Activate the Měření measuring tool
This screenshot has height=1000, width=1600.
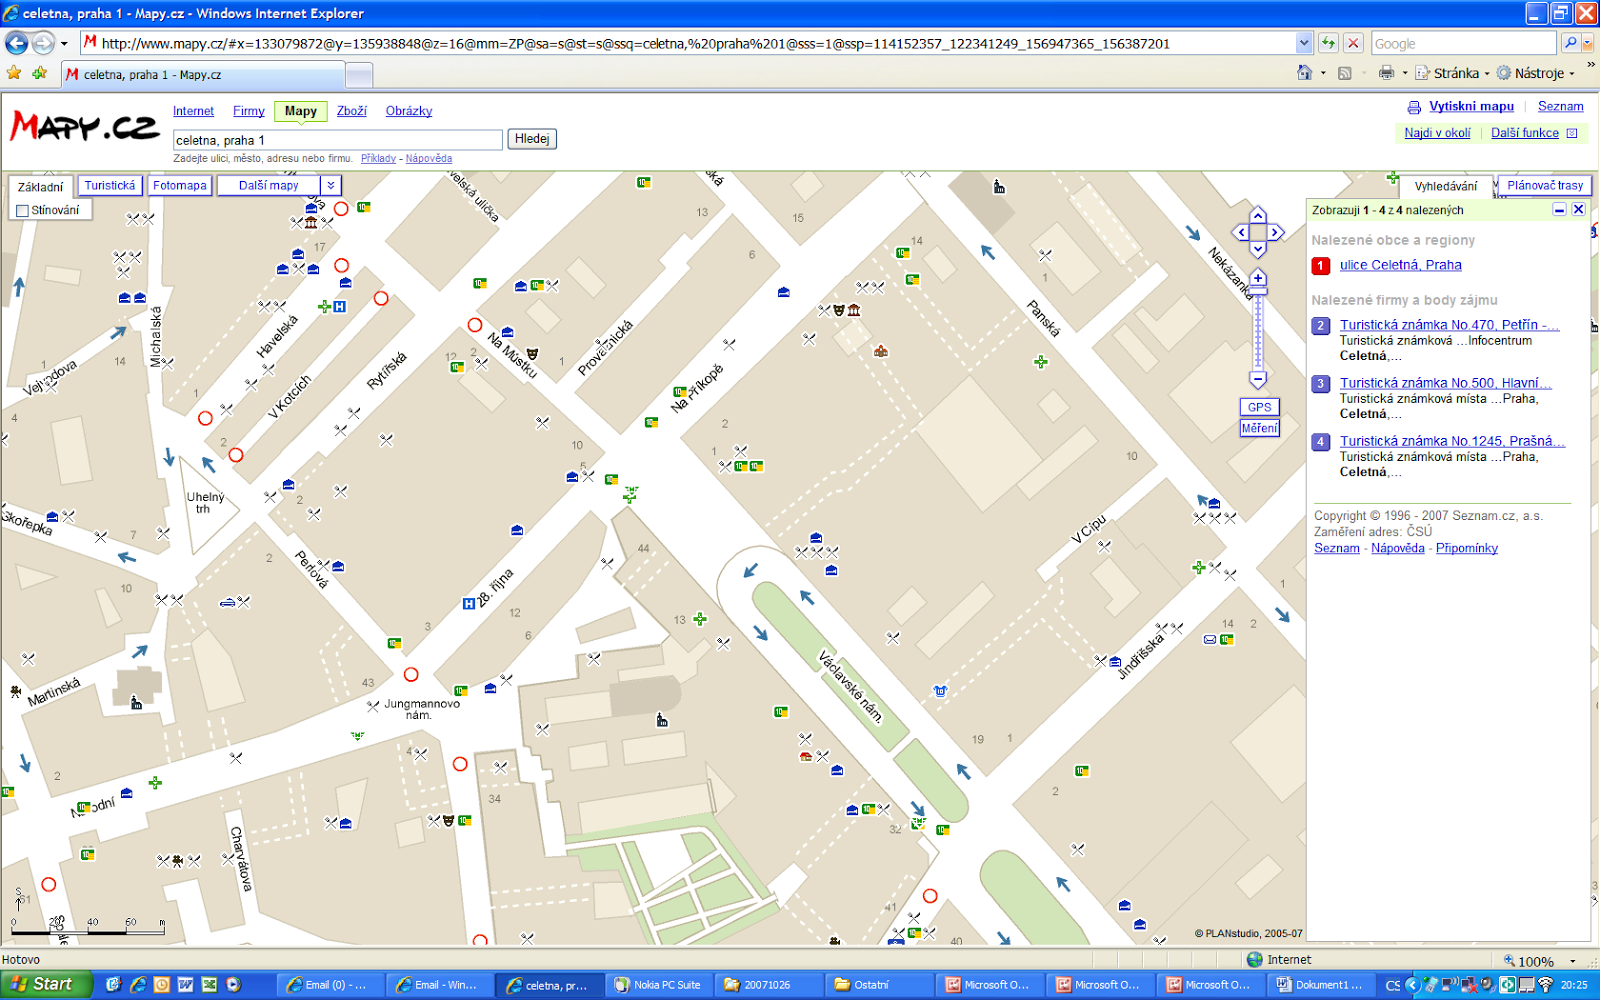click(1259, 428)
